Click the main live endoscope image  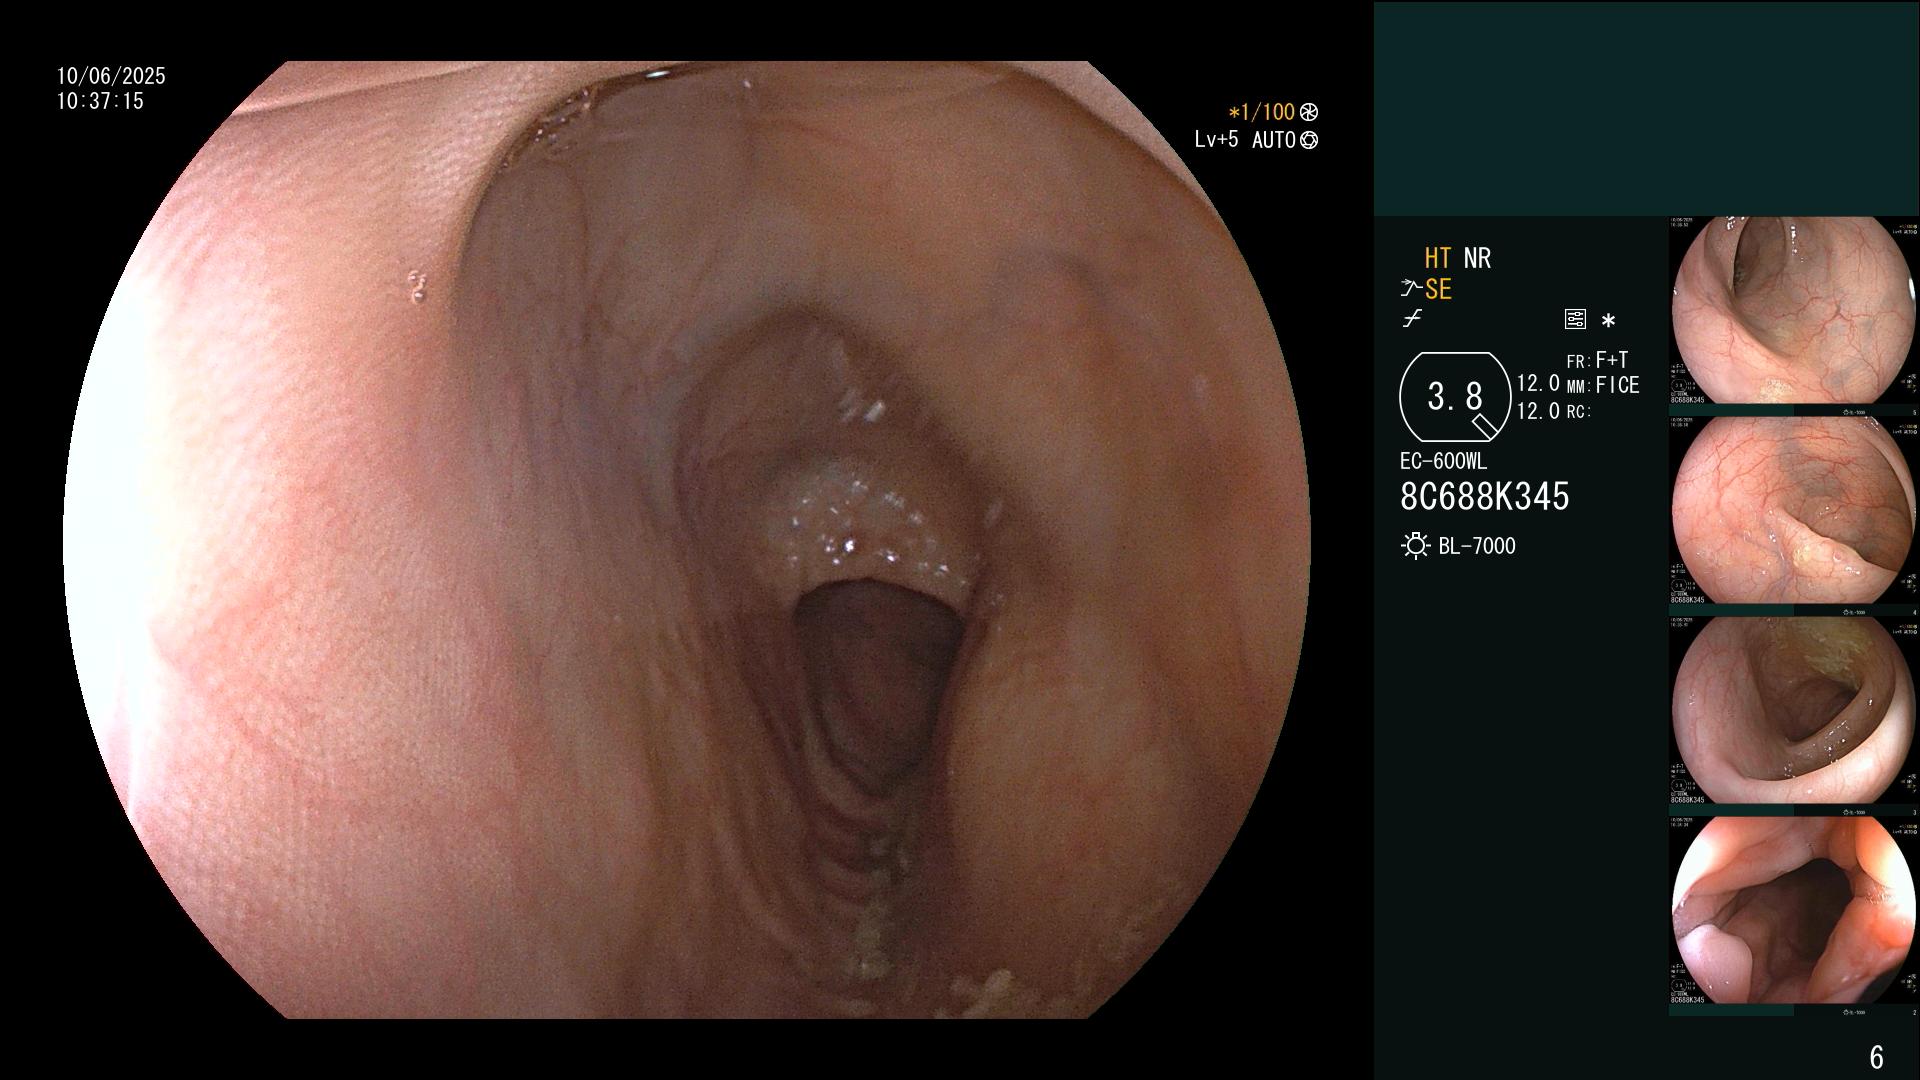687,540
